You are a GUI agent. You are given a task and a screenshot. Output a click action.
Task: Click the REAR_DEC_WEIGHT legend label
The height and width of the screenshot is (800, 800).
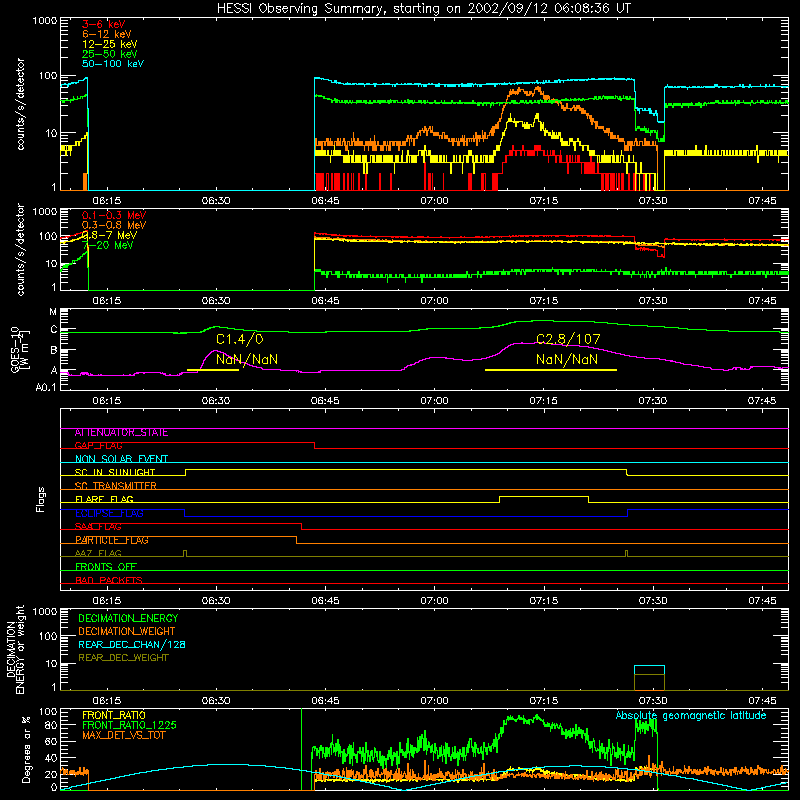coord(123,658)
